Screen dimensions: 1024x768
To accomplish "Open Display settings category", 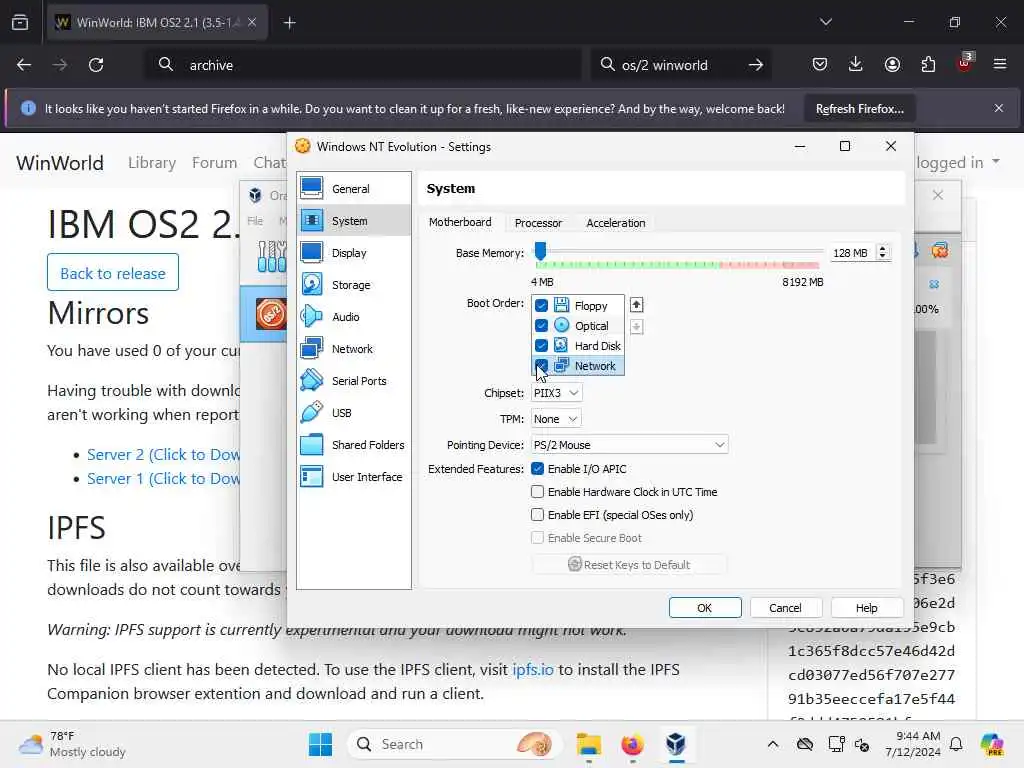I will [x=354, y=253].
